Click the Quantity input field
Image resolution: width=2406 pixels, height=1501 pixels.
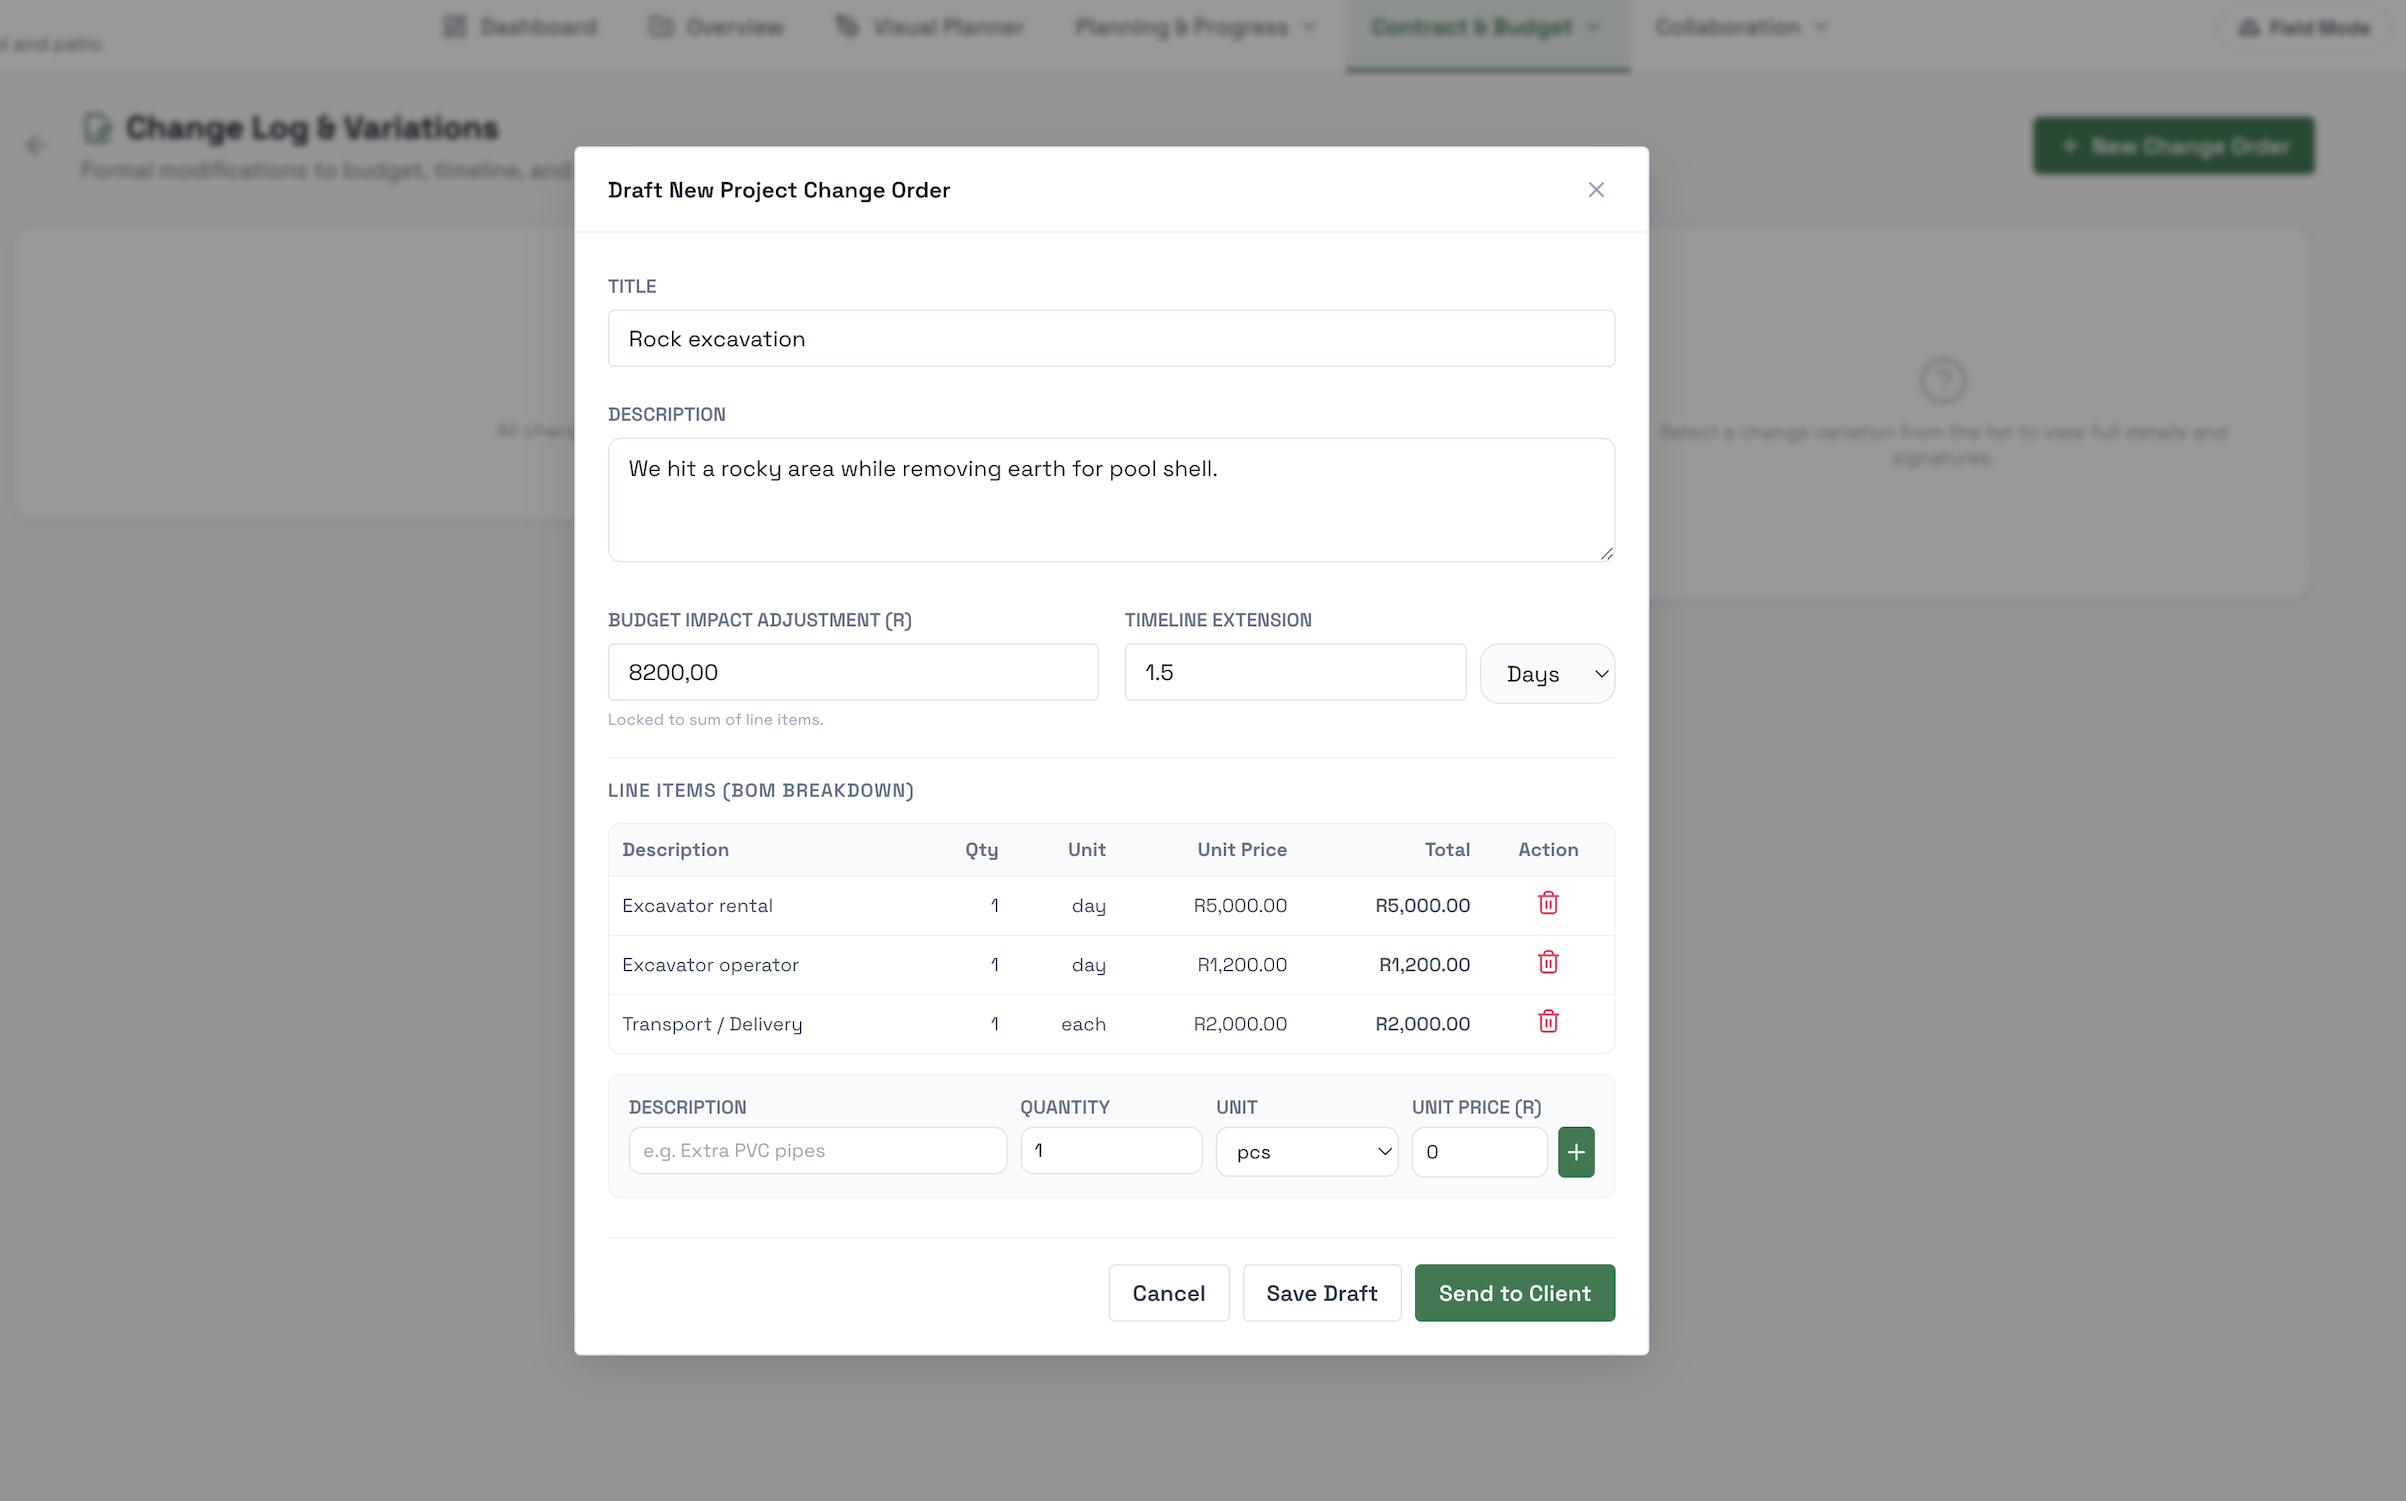click(x=1111, y=1151)
